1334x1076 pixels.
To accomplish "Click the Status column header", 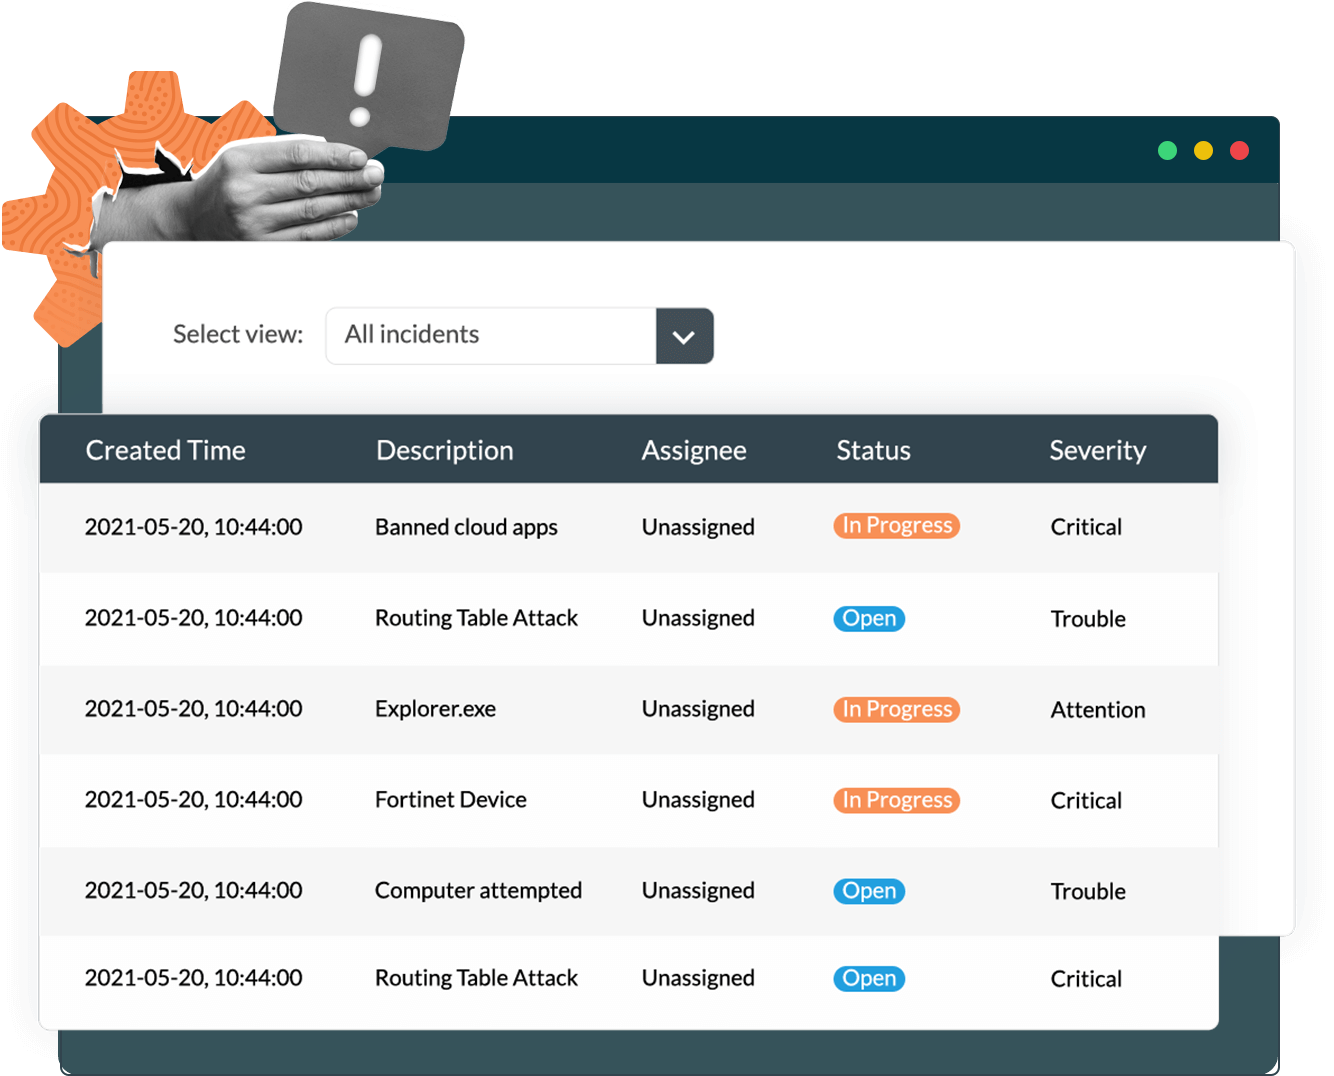I will pyautogui.click(x=873, y=450).
